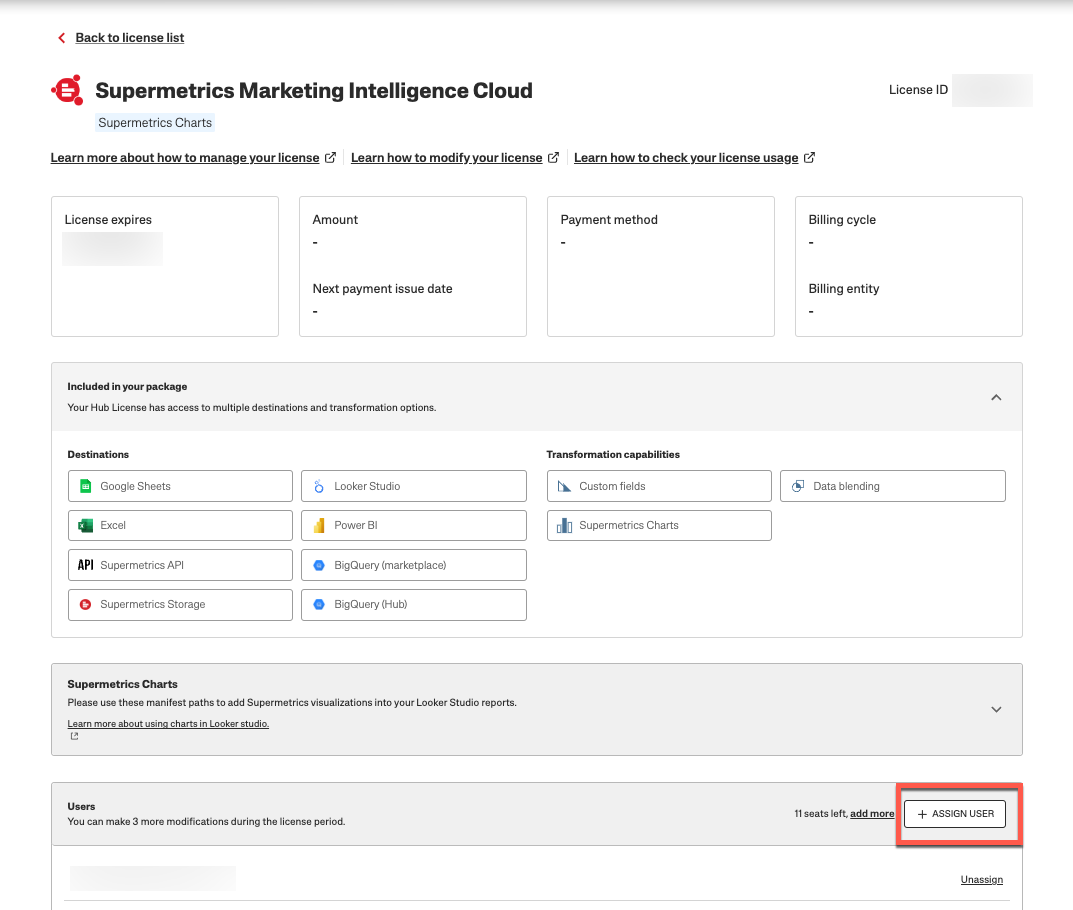Click the Transformation capabilities subheading
Viewport: 1073px width, 910px height.
(x=613, y=454)
